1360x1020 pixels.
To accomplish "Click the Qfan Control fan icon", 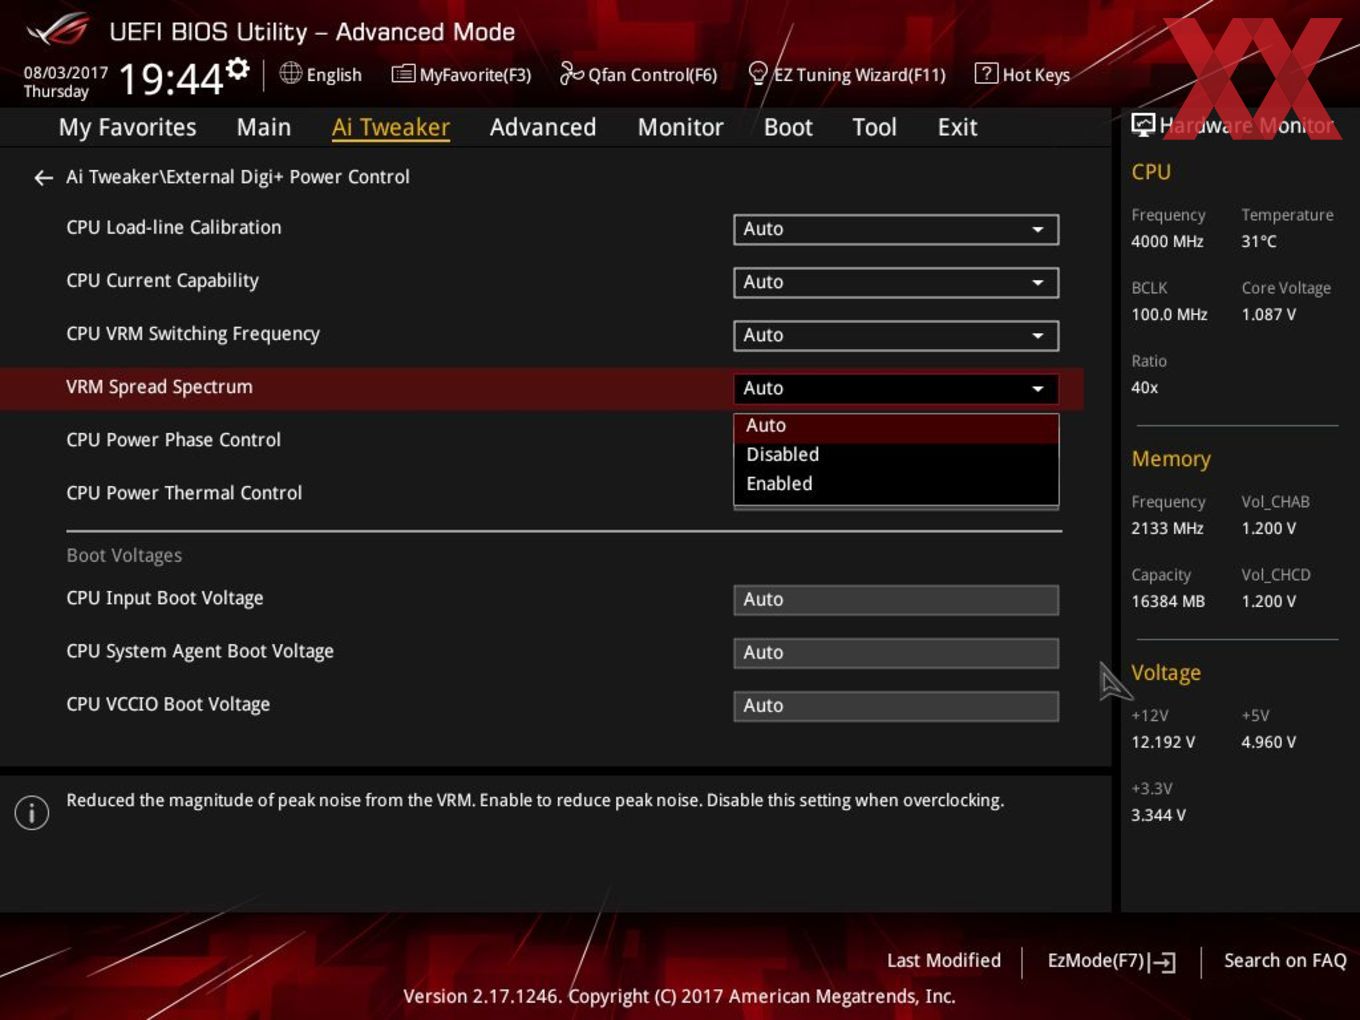I will pos(571,73).
